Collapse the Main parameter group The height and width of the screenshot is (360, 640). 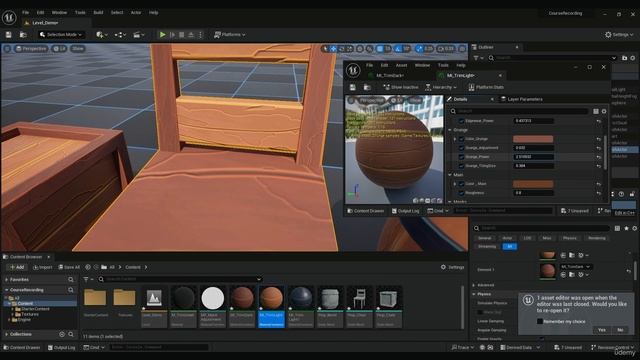(x=450, y=175)
